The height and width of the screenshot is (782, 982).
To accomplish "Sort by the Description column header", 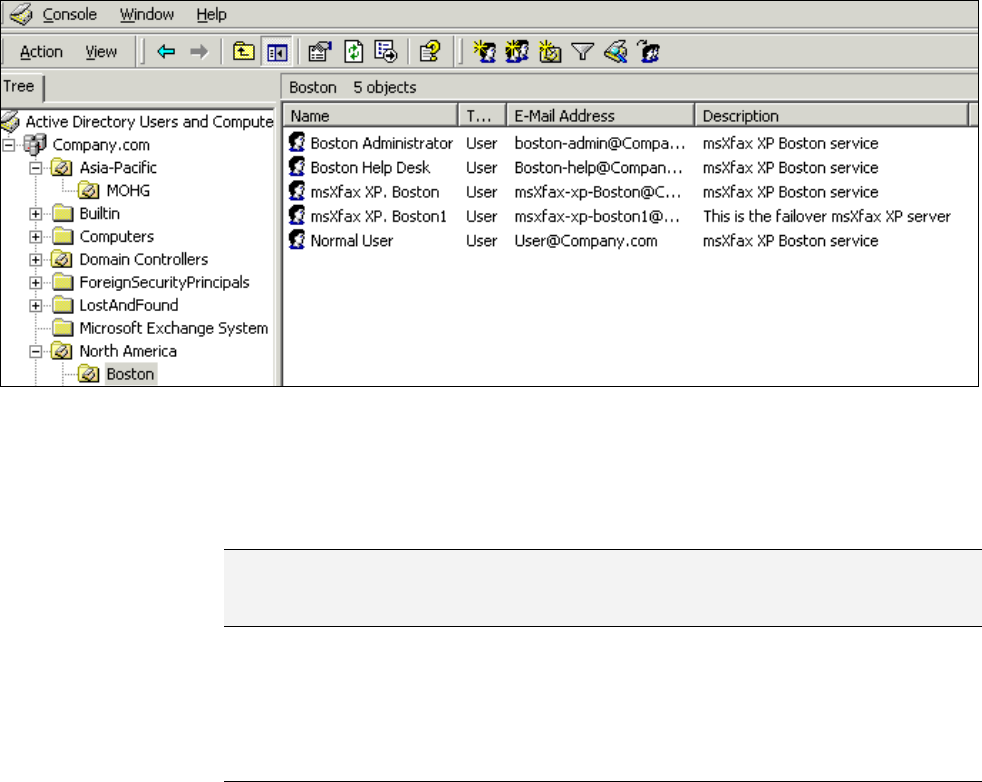I will click(831, 116).
